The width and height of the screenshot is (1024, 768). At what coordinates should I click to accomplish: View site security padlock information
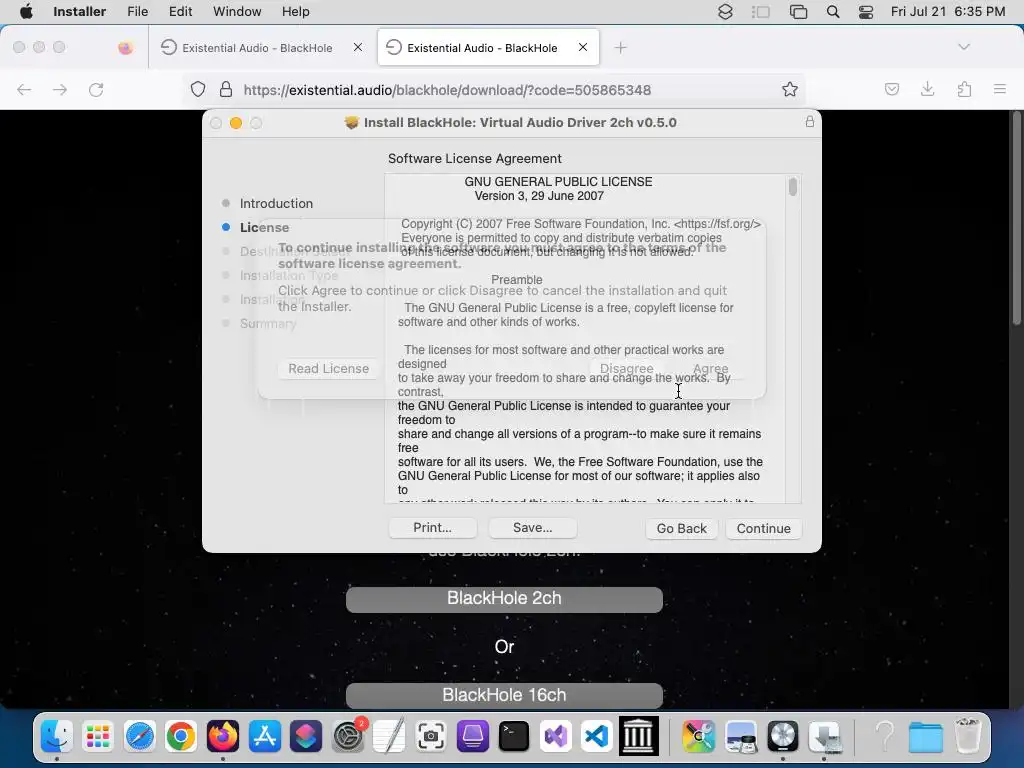pos(226,89)
